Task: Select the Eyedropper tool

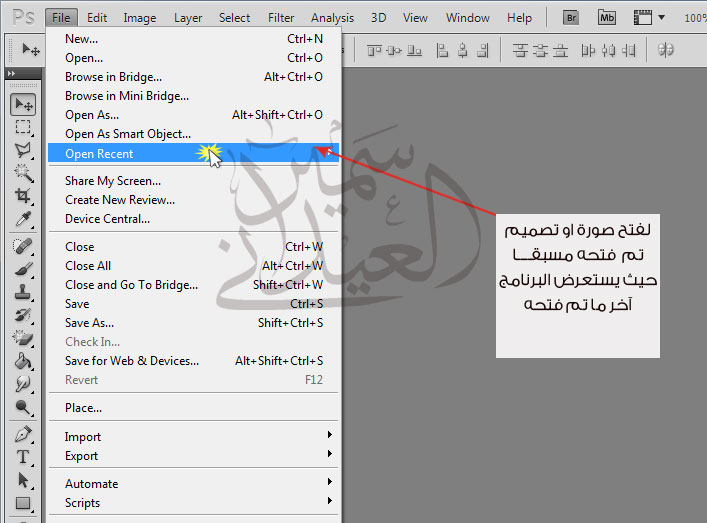Action: [x=23, y=219]
